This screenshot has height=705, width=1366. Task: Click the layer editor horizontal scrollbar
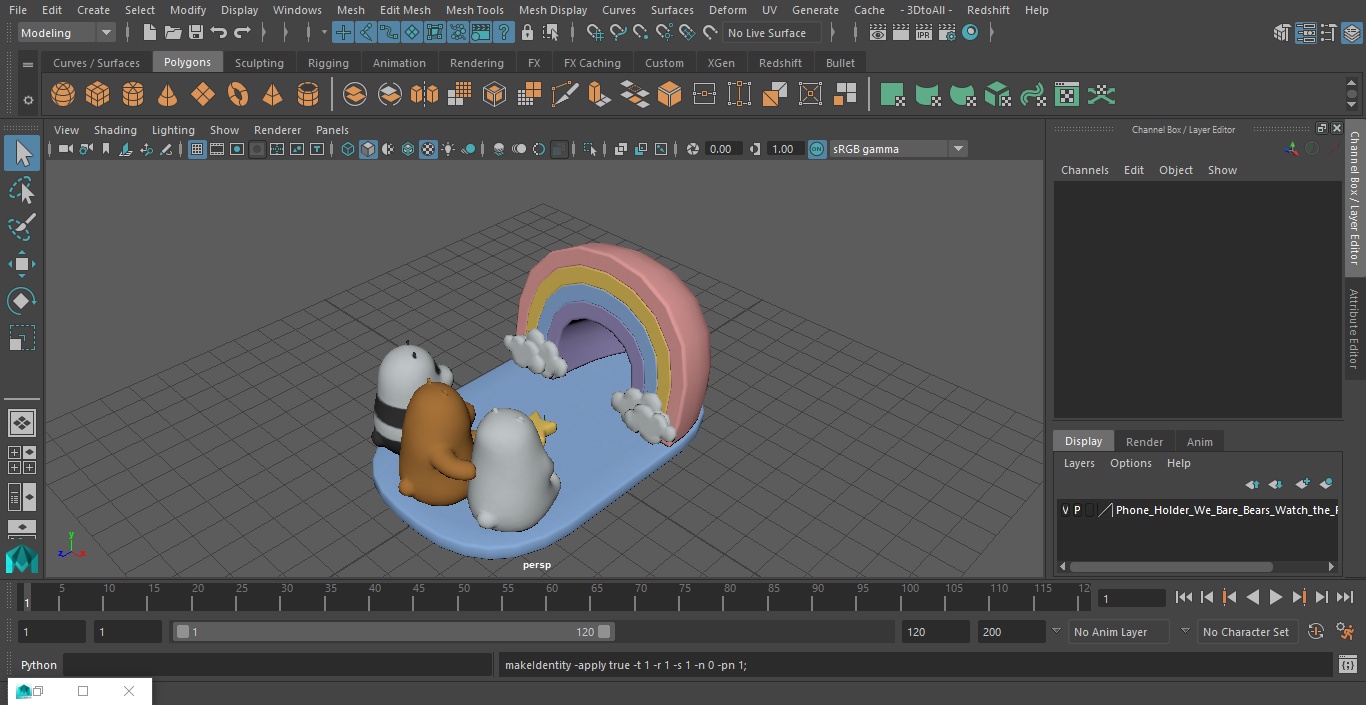click(1171, 566)
